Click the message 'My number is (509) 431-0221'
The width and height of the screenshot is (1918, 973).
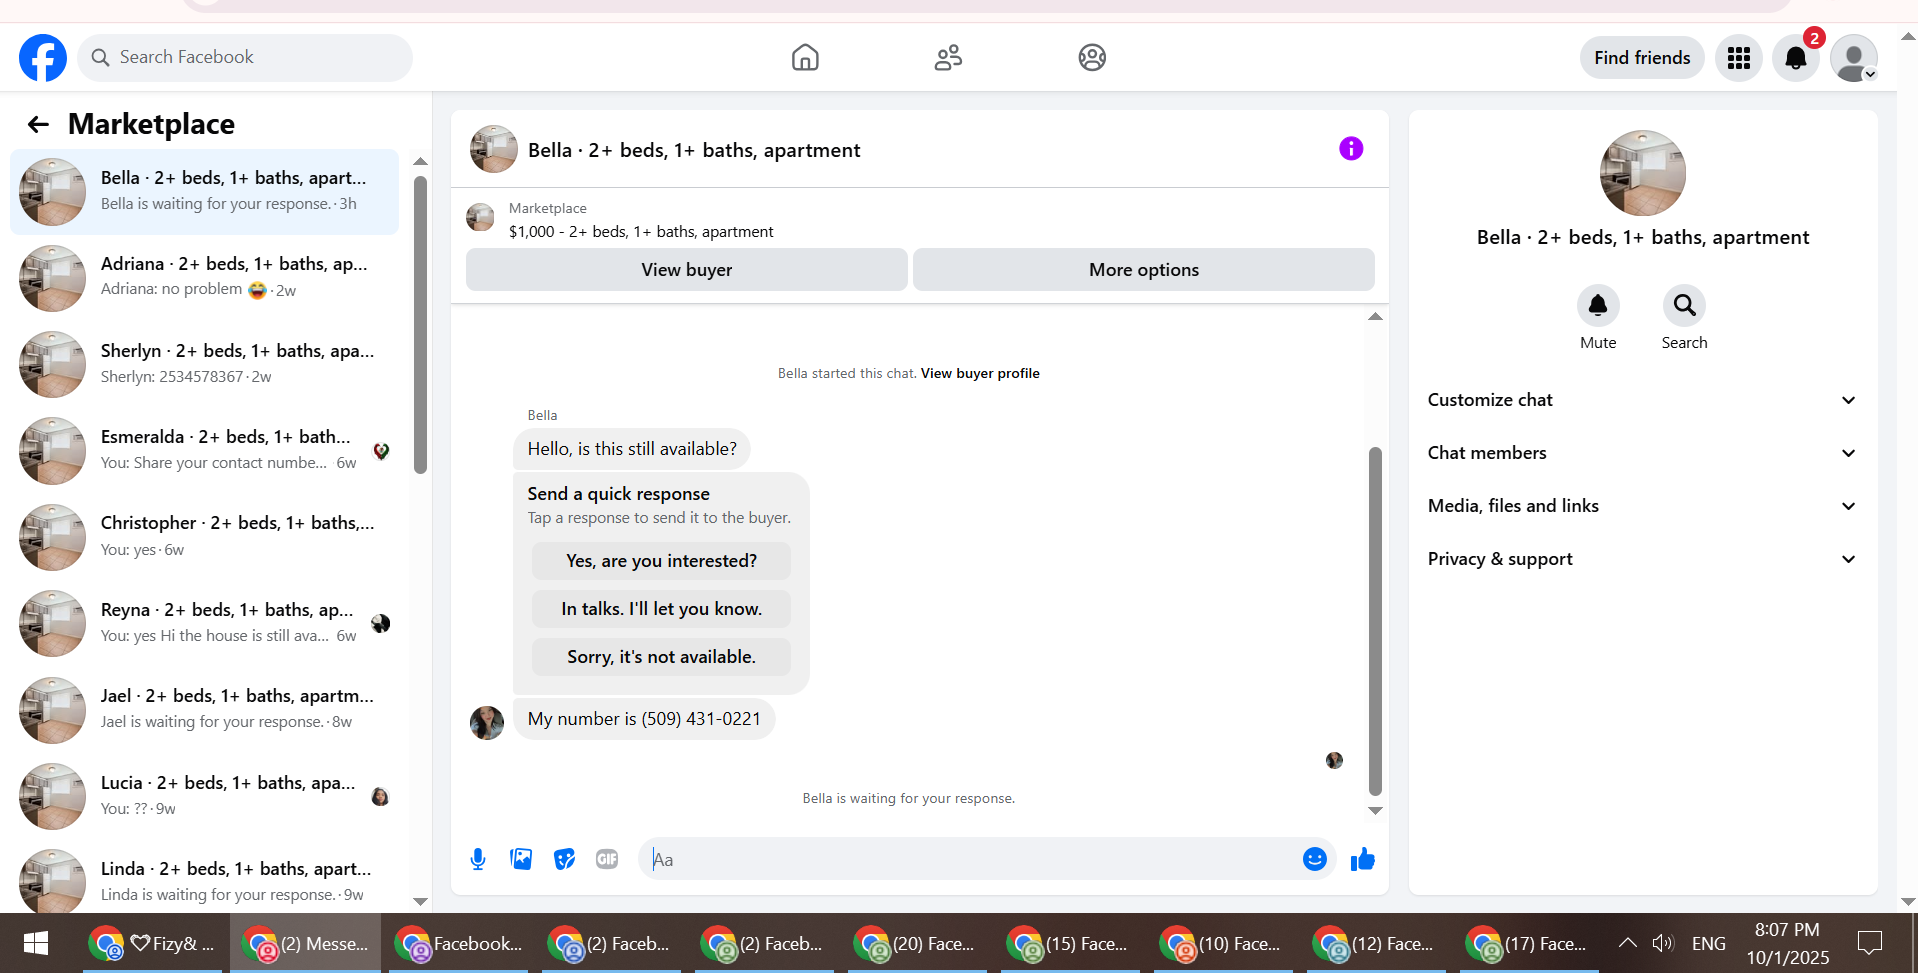[x=644, y=719]
